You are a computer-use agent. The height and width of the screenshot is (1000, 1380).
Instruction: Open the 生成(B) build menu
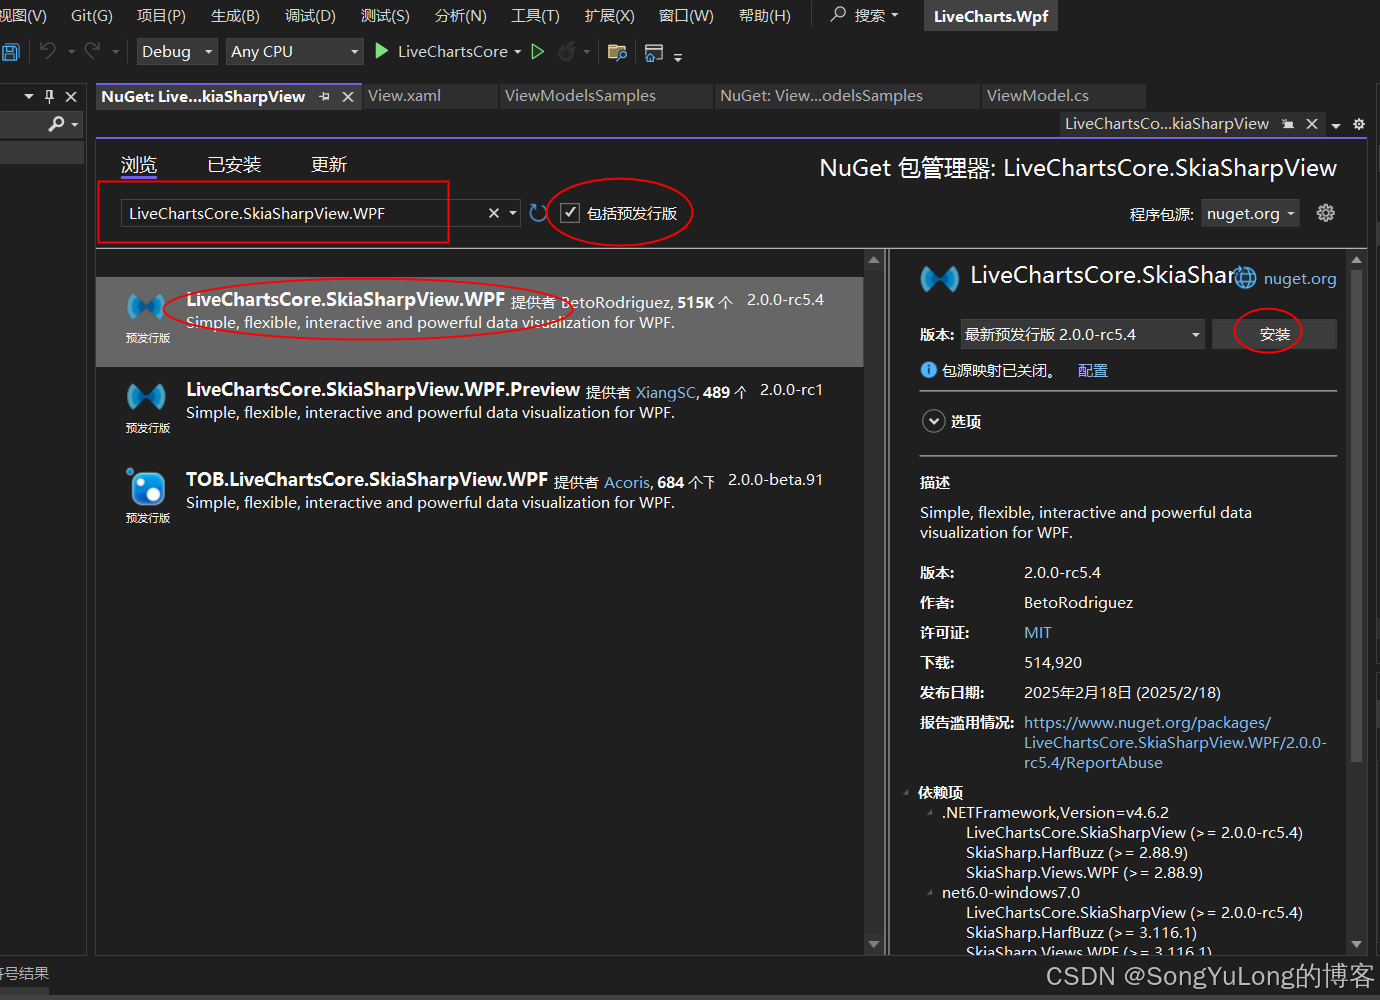pos(235,15)
